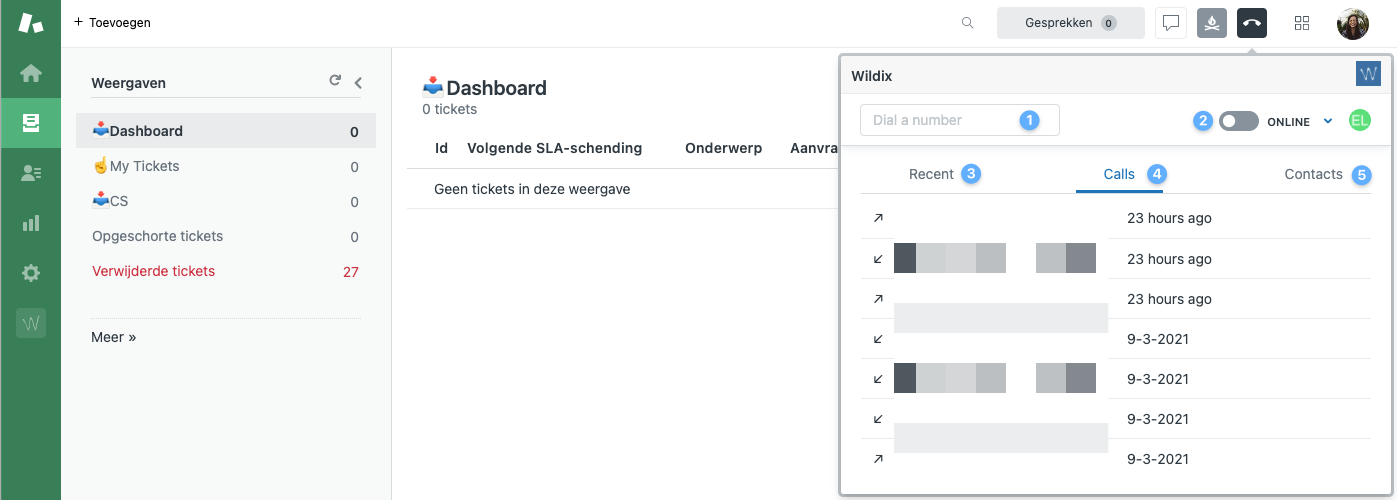Viewport: 1397px width, 500px height.
Task: Click the search magnifier icon
Action: (967, 23)
